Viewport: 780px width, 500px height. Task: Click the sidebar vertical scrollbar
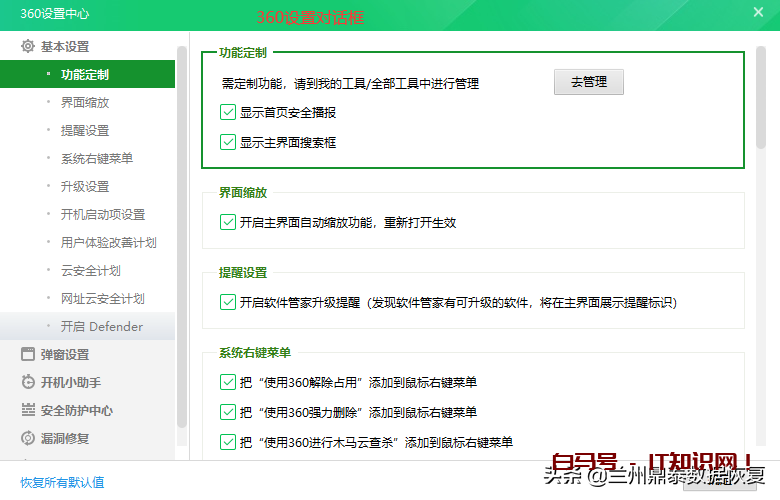[182, 237]
